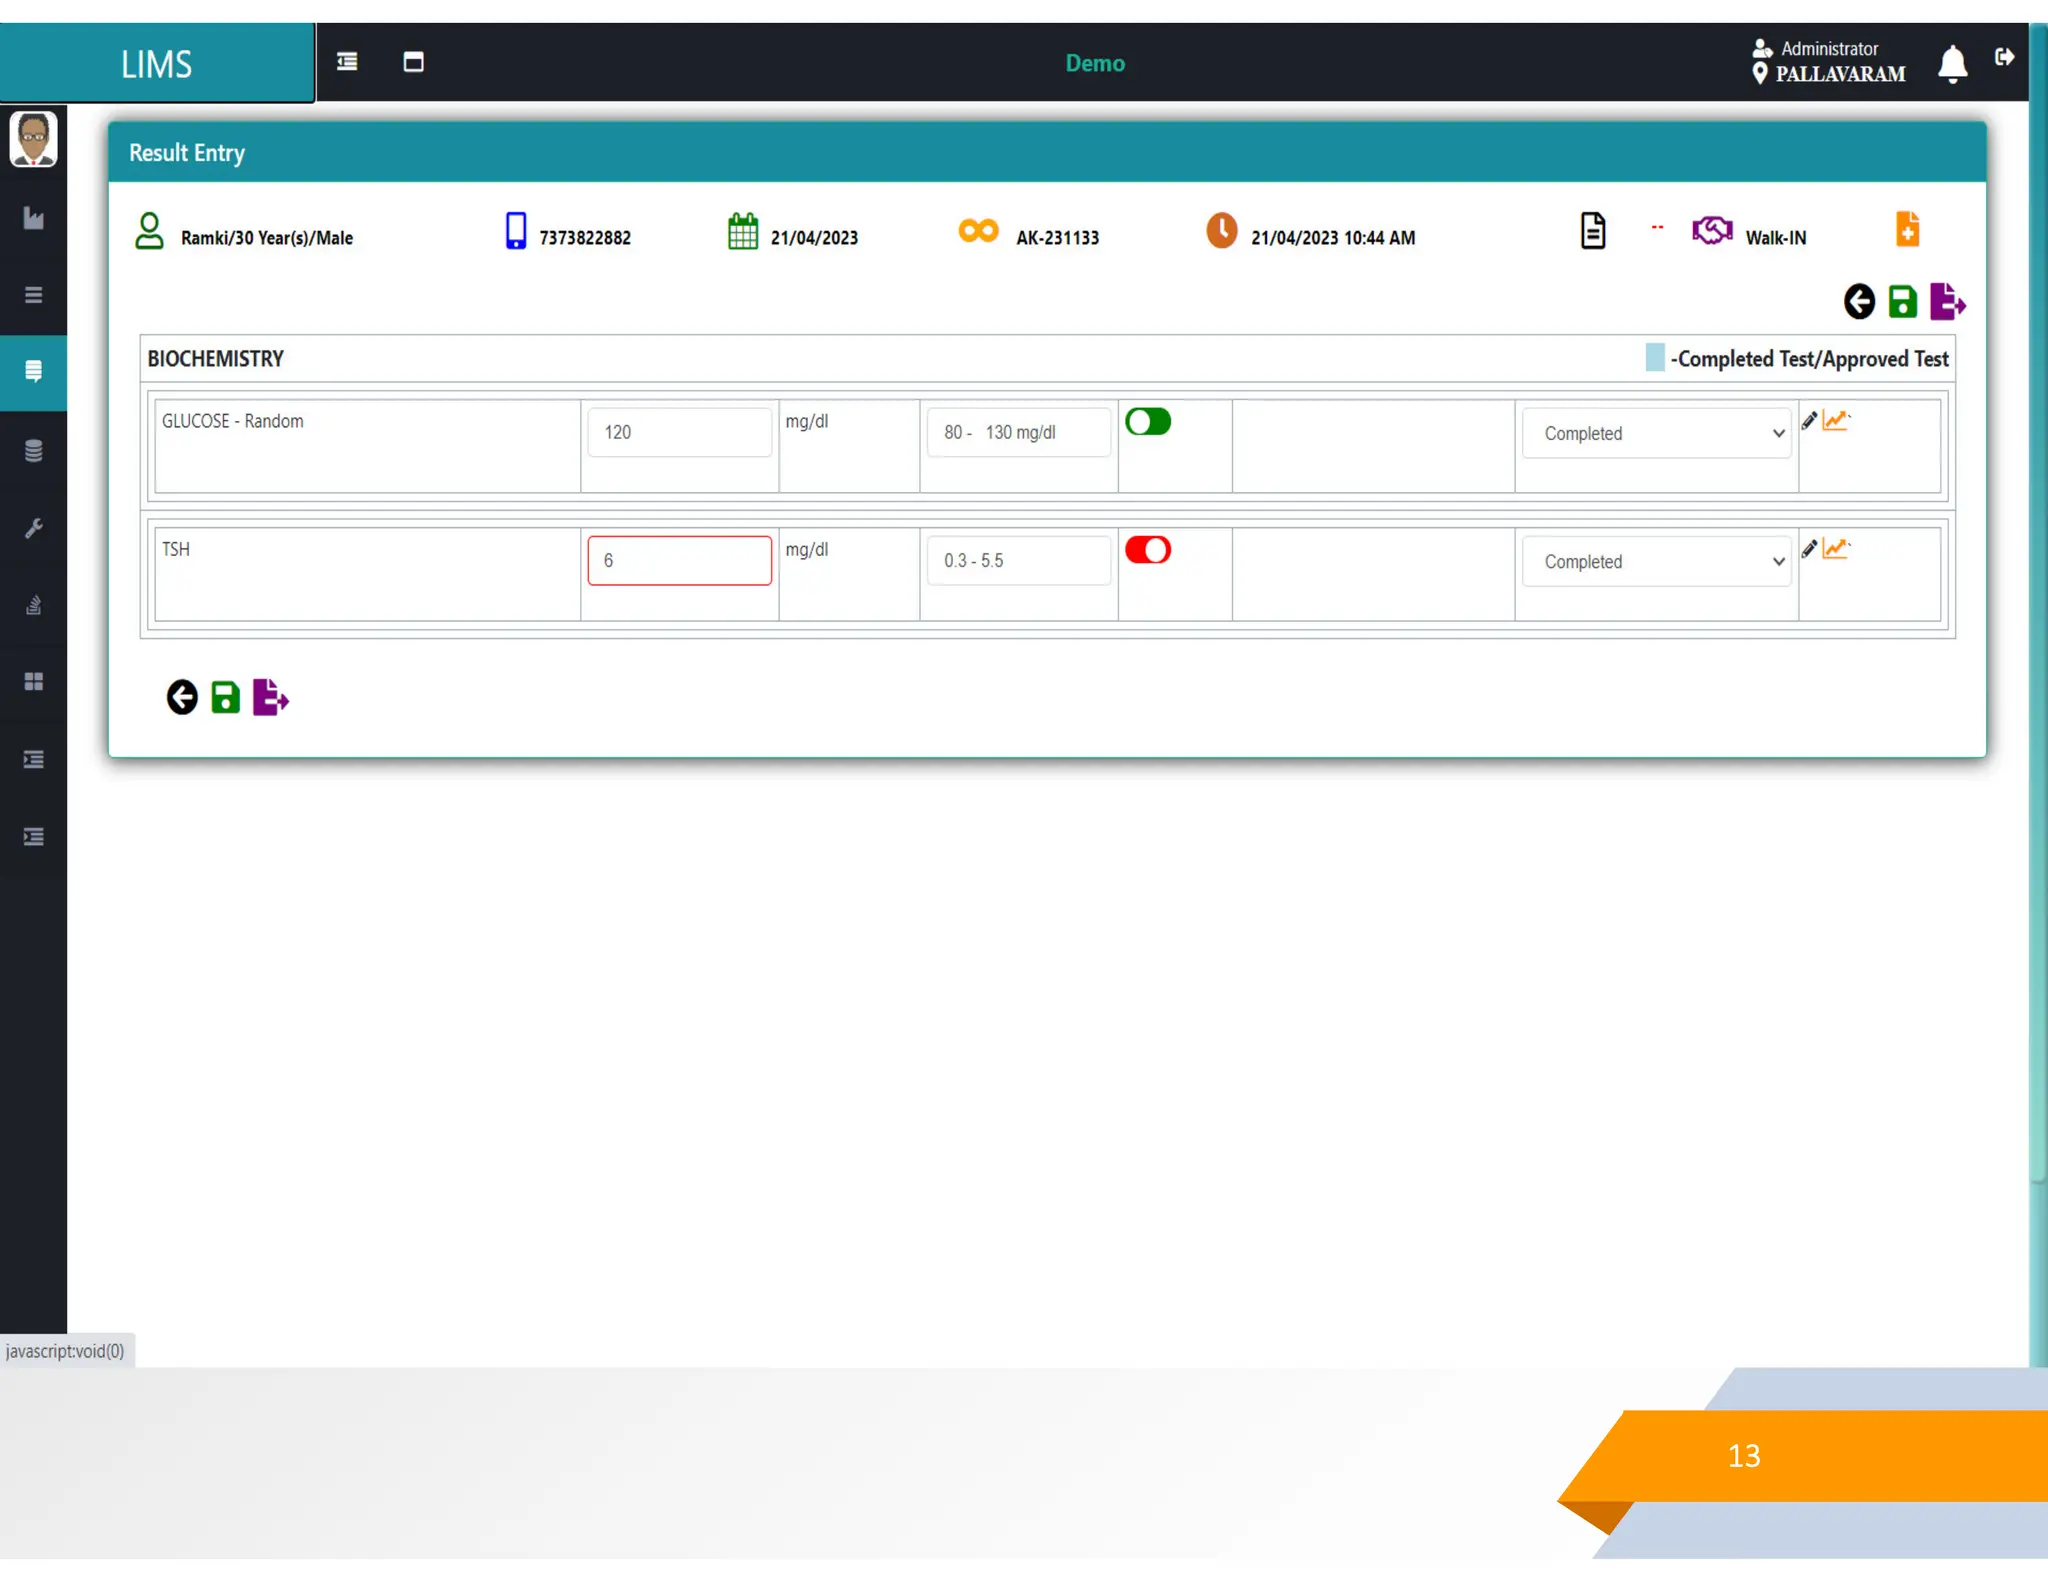This screenshot has width=2048, height=1582.
Task: Click the notification bell icon
Action: click(1951, 64)
